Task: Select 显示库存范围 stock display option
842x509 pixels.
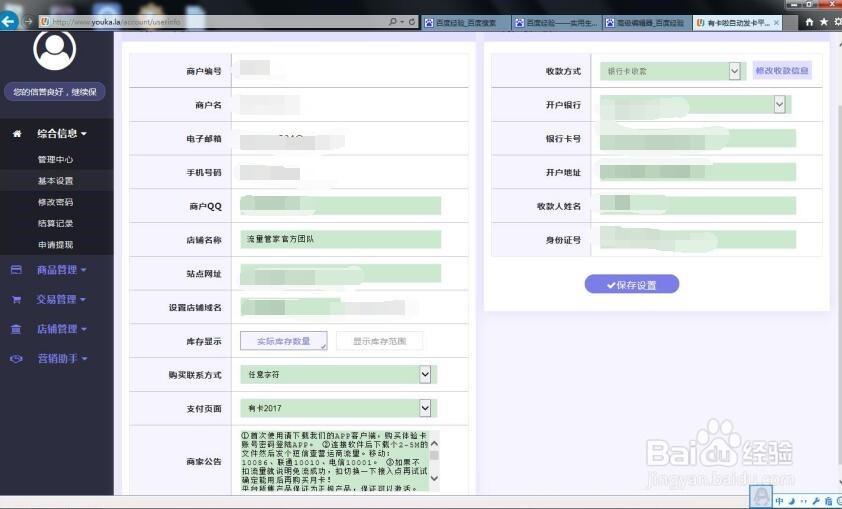Action: [x=380, y=341]
